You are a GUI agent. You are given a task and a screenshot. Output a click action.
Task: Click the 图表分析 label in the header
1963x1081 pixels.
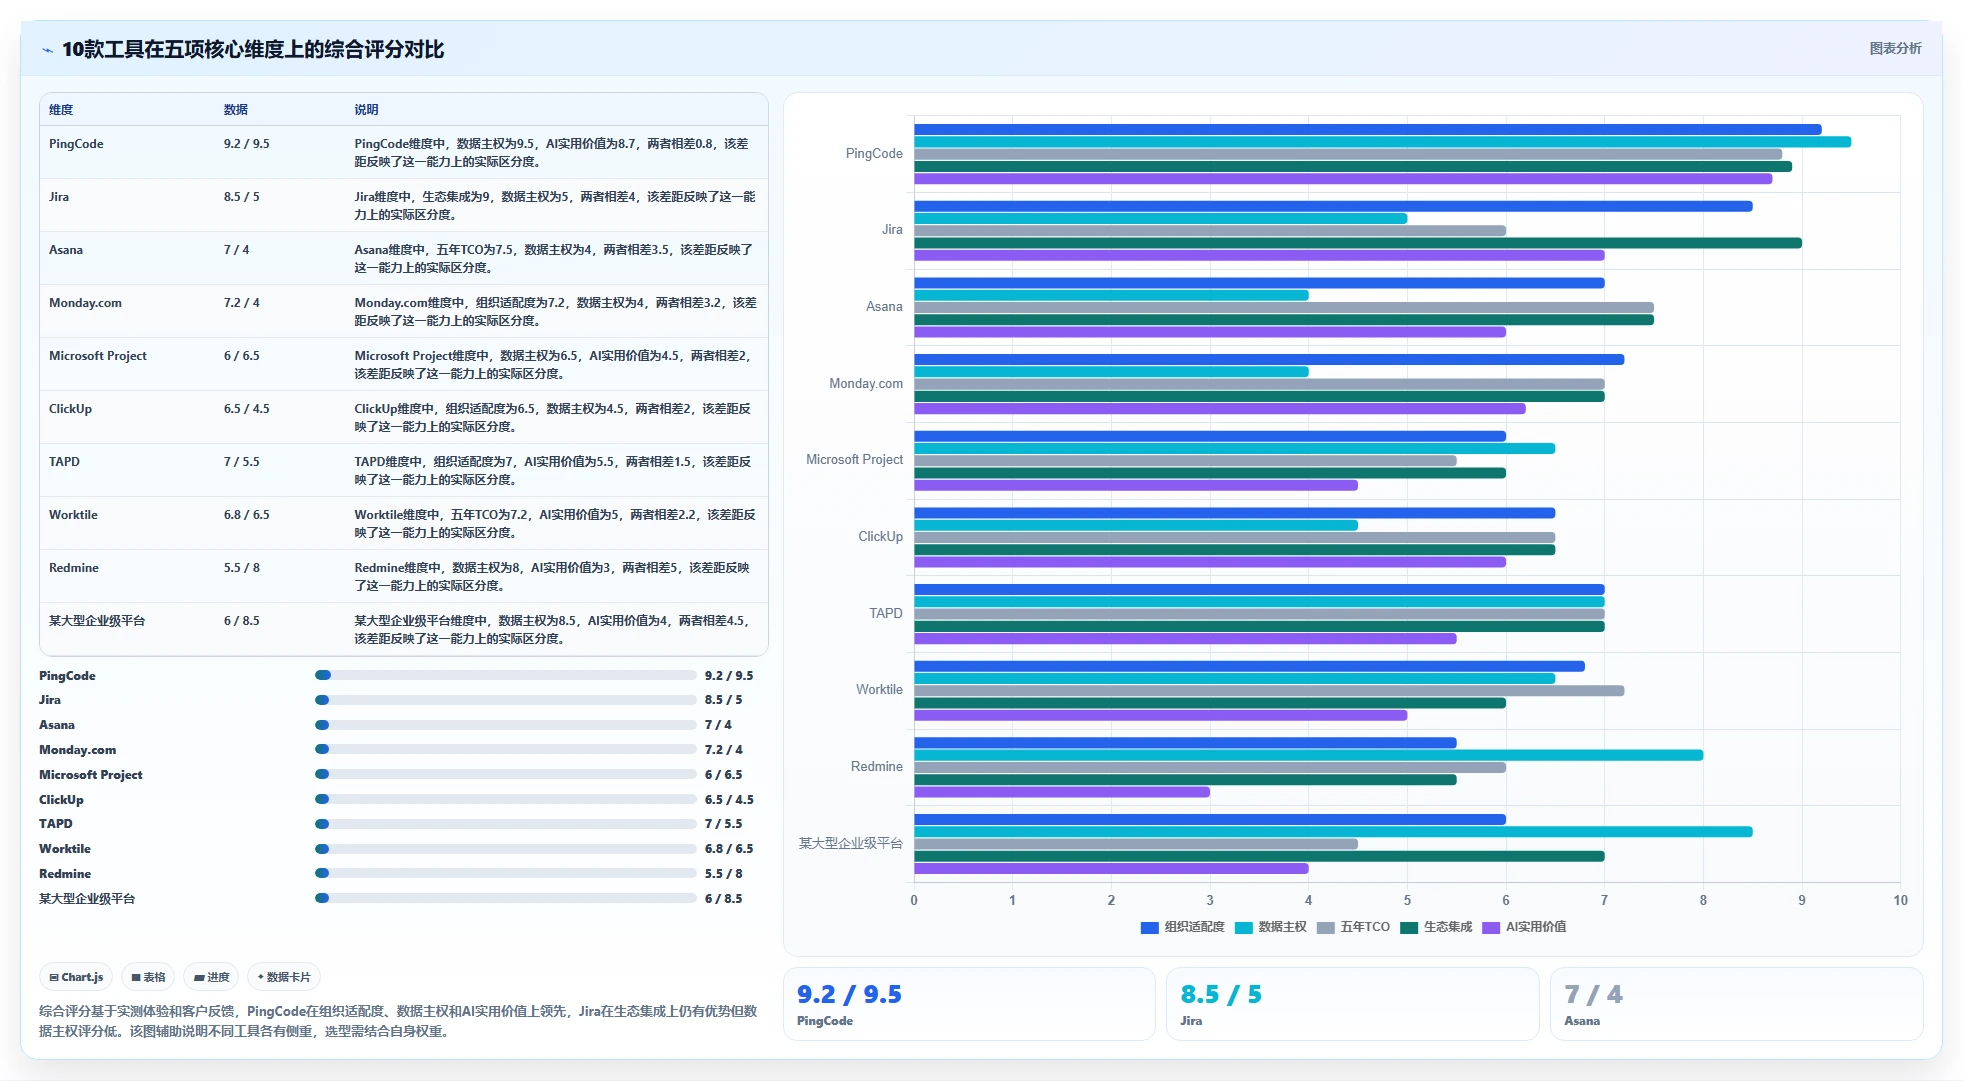[1895, 48]
